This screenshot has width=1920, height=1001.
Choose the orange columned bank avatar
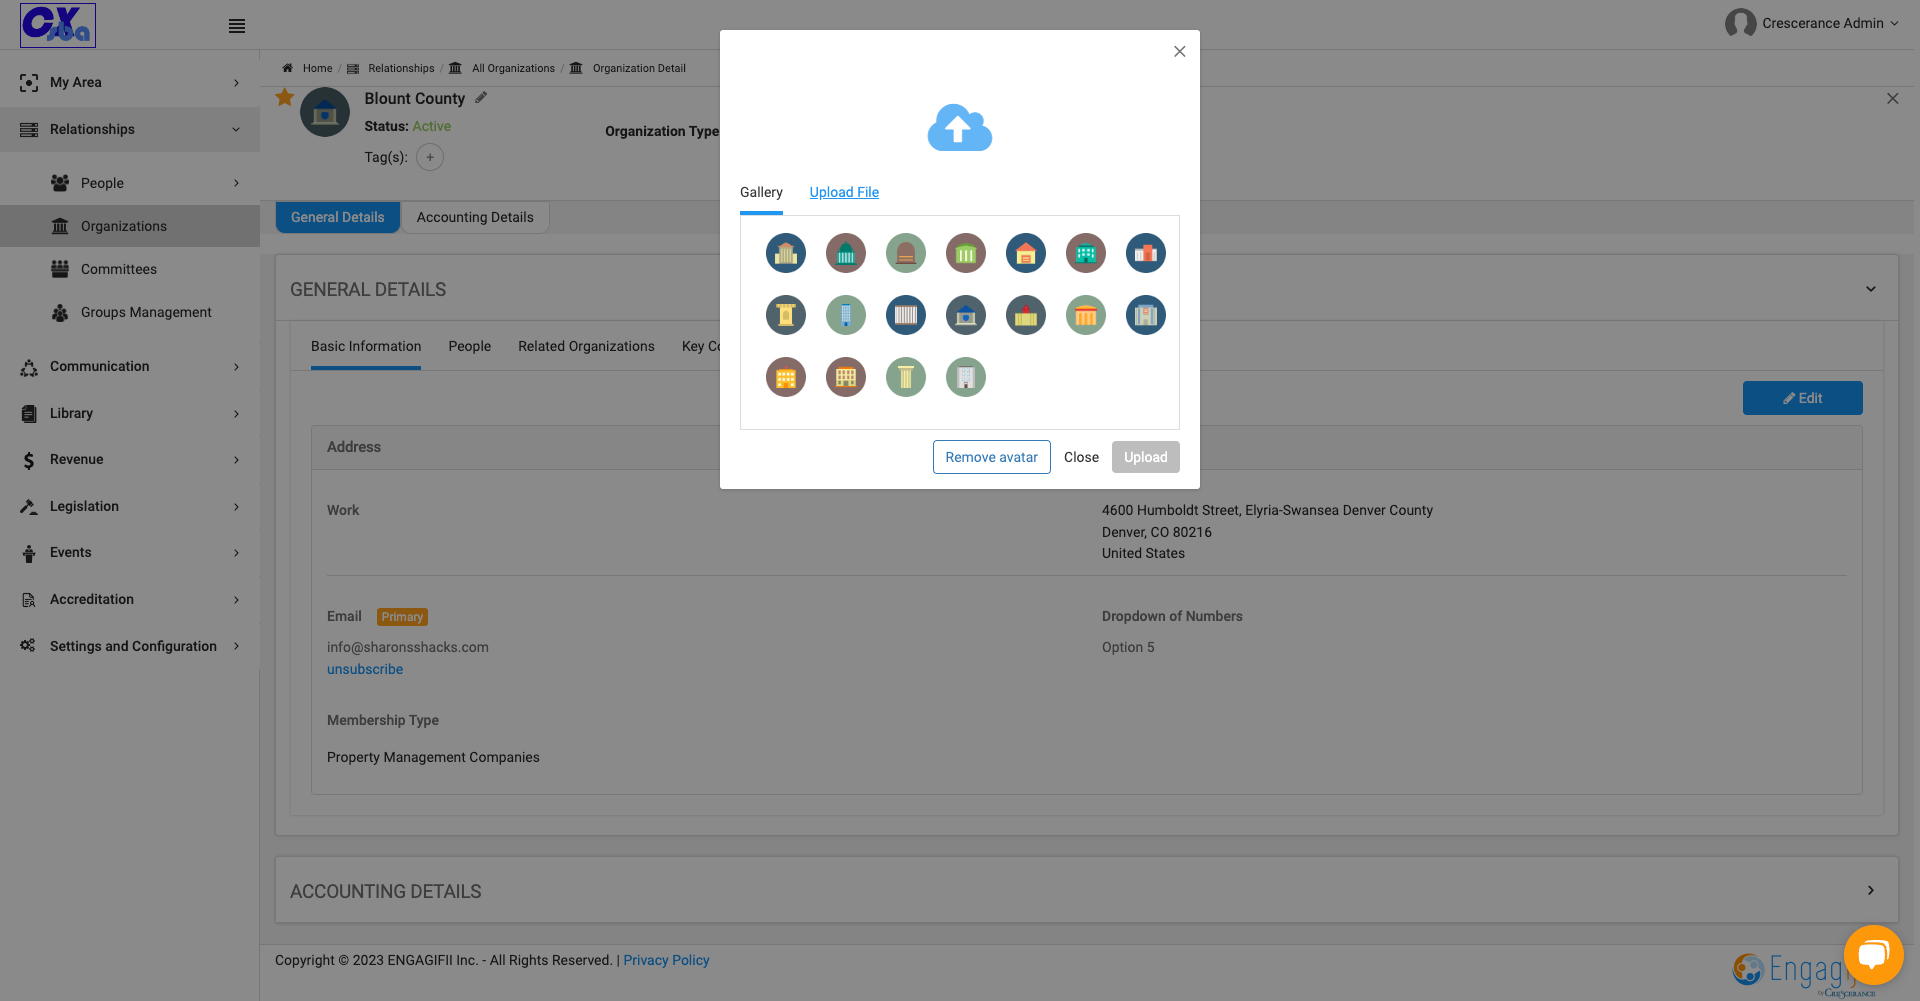[1086, 316]
